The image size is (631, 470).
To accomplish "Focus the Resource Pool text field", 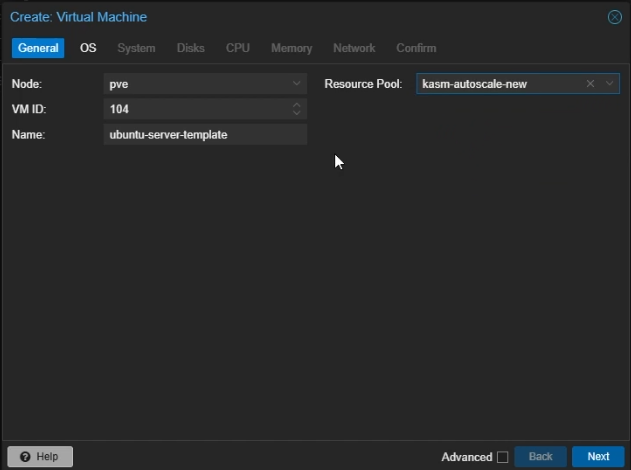I will 497,84.
